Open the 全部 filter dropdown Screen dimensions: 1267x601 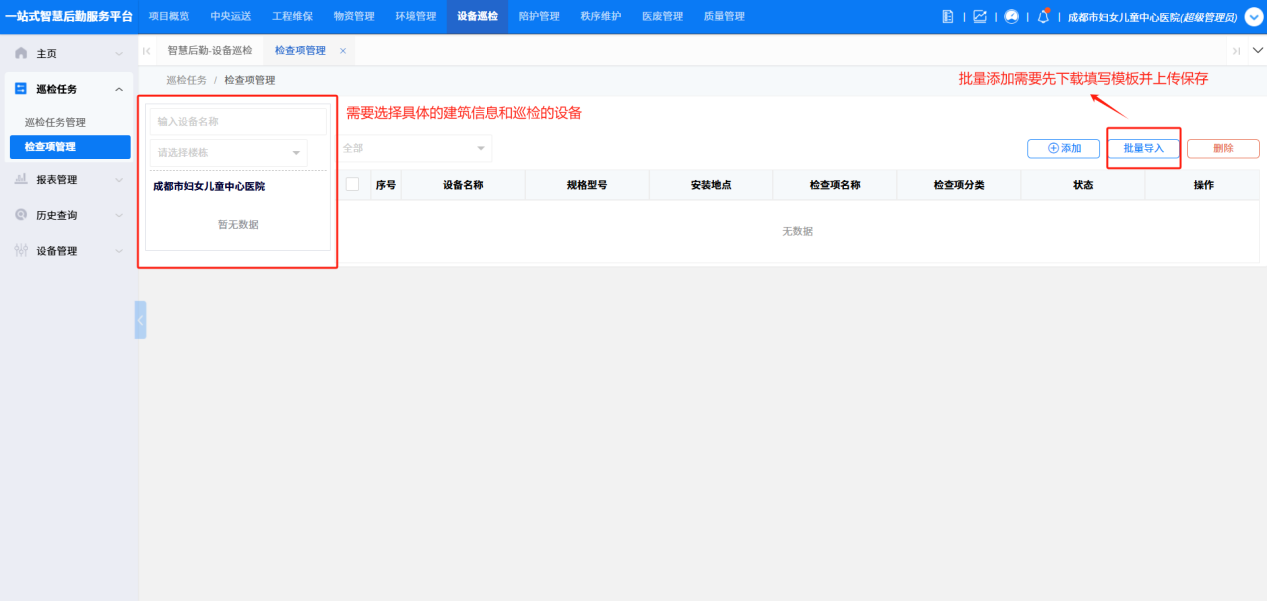pos(414,148)
